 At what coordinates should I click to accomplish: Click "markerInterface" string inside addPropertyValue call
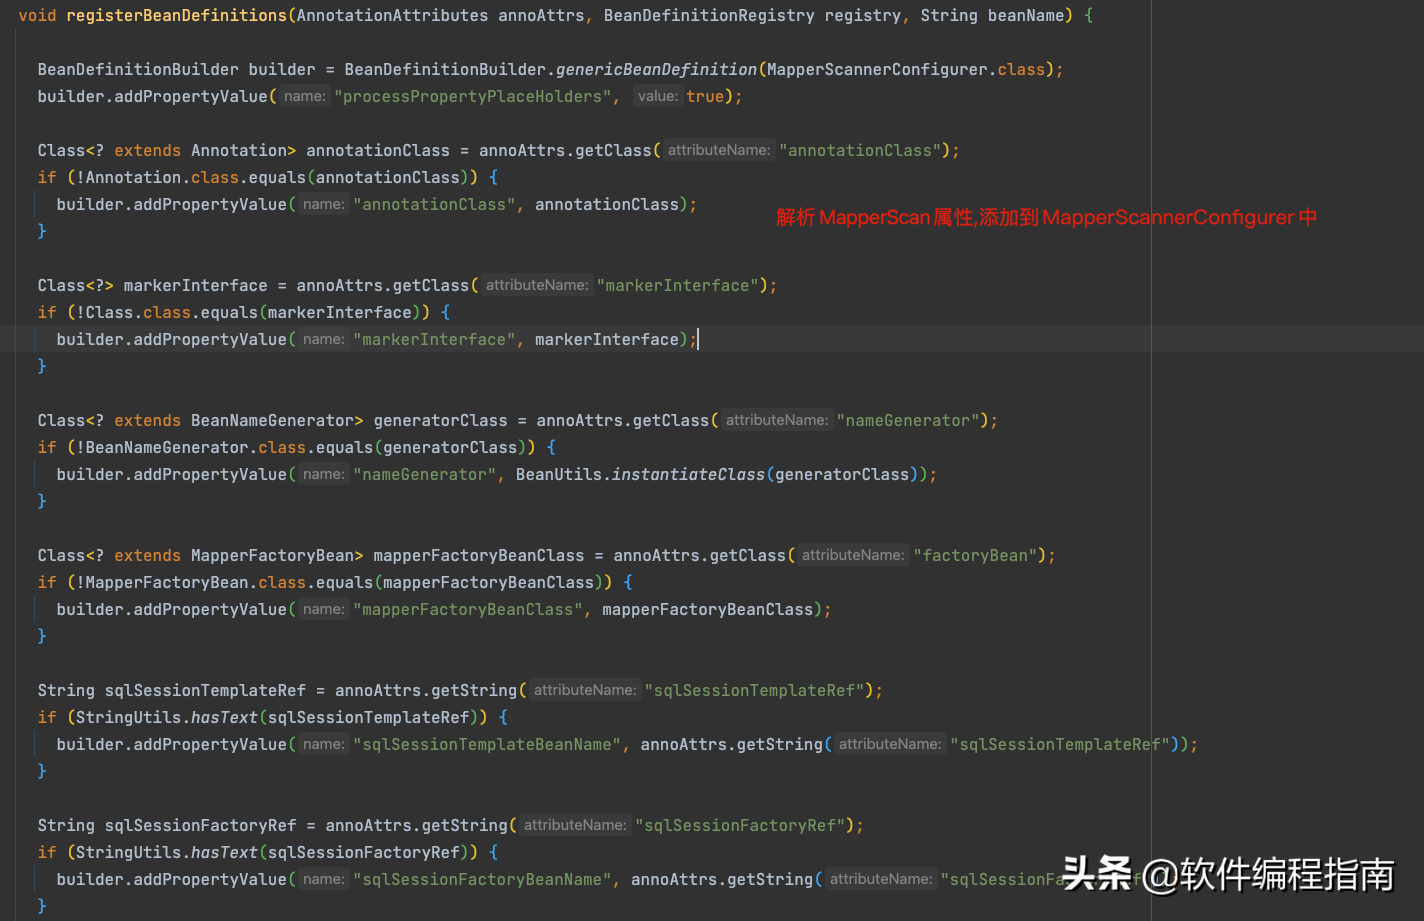coord(435,339)
